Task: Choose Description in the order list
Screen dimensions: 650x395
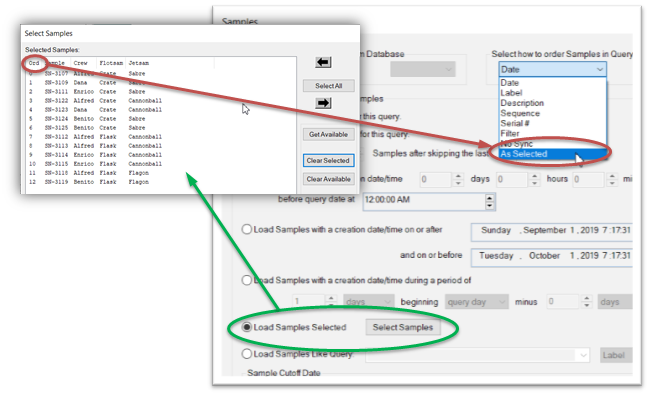Action: pyautogui.click(x=522, y=103)
